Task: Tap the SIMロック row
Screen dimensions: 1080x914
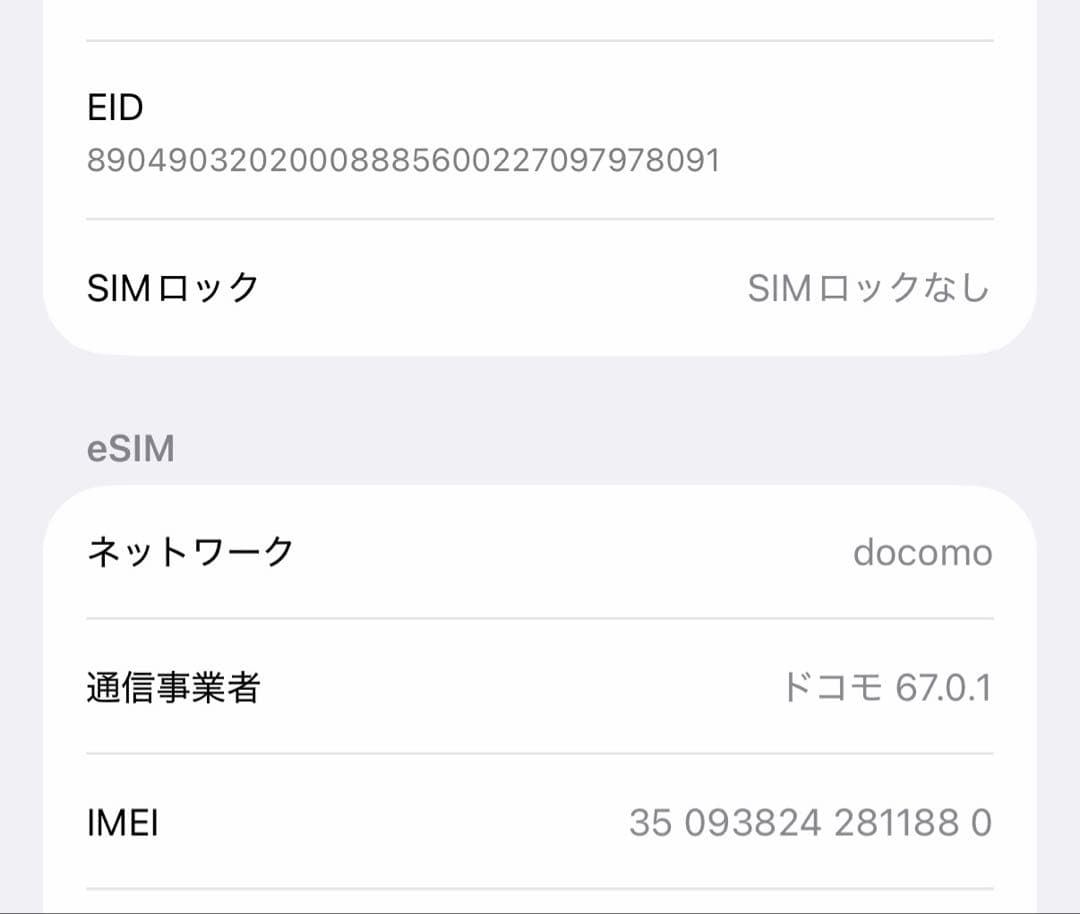Action: pos(540,288)
